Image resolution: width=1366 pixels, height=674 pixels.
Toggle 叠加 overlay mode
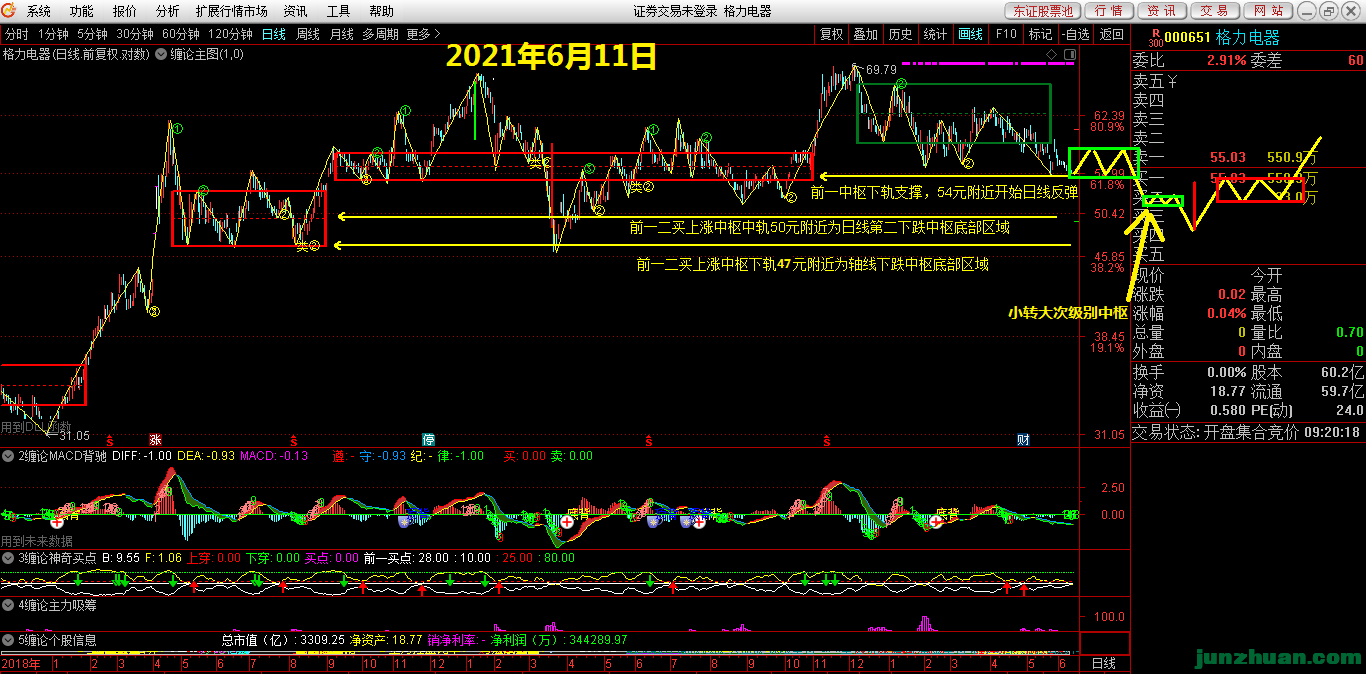tap(866, 34)
